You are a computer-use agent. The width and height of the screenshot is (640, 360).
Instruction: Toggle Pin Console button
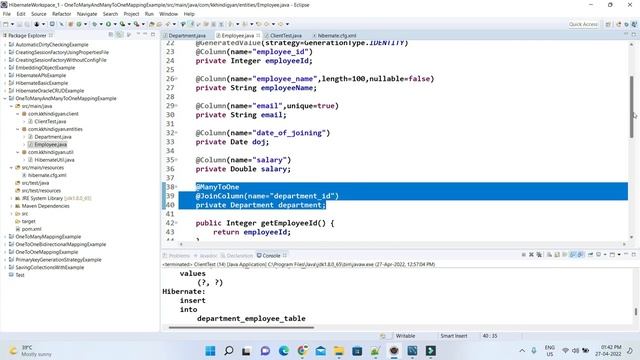point(591,255)
